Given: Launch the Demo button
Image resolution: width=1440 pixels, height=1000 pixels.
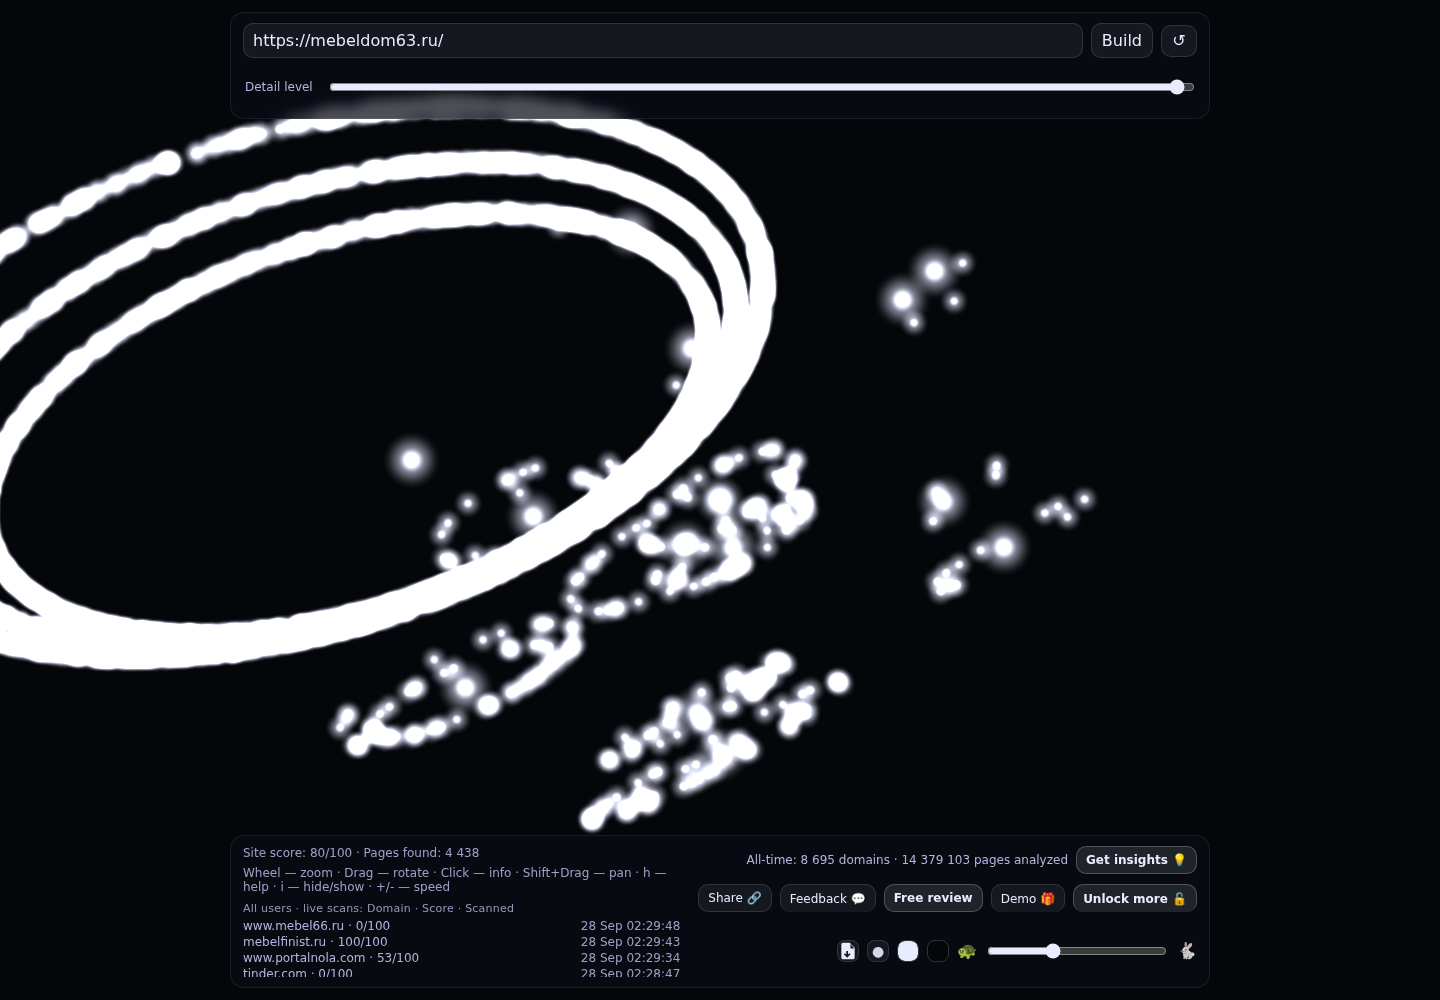Looking at the screenshot, I should 1028,898.
